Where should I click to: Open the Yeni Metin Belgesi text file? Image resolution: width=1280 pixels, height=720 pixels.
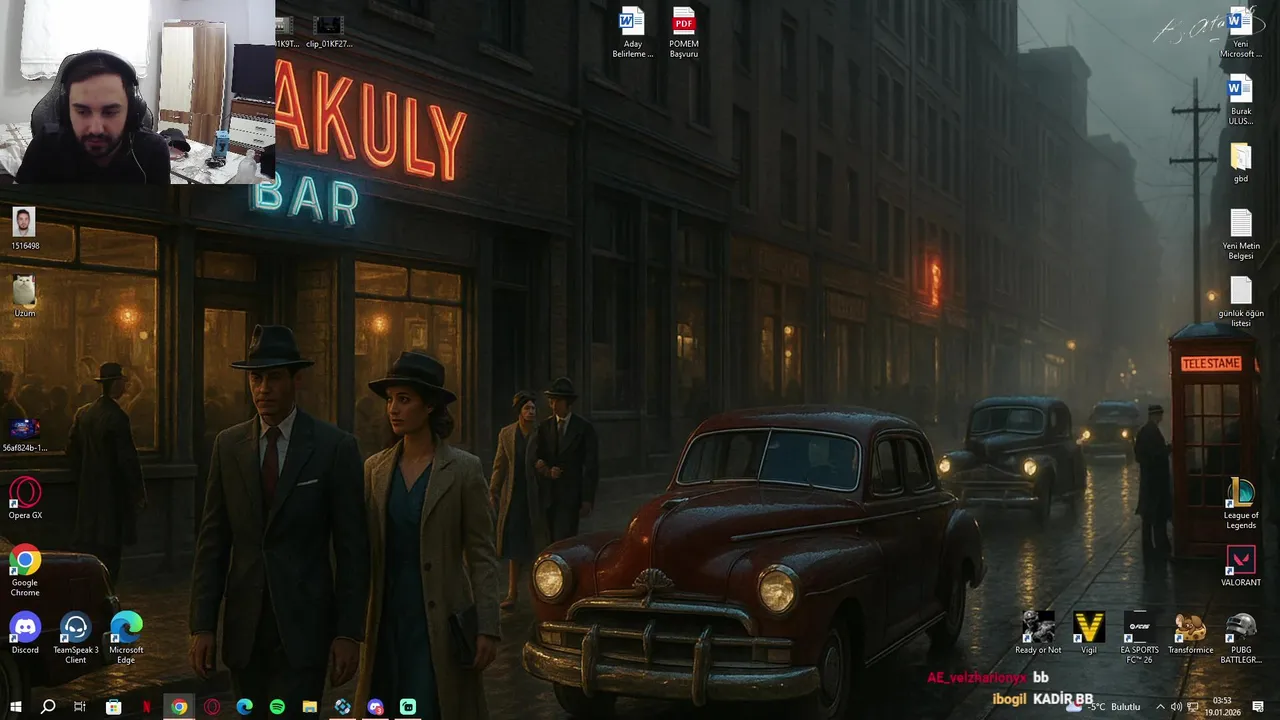pos(1240,234)
